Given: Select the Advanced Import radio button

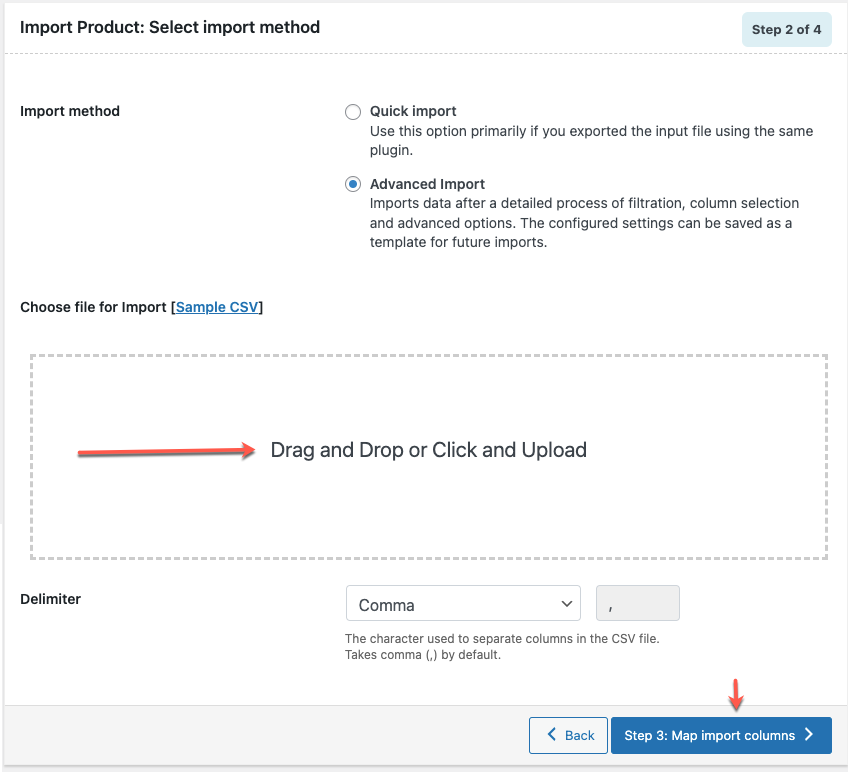Looking at the screenshot, I should 353,184.
